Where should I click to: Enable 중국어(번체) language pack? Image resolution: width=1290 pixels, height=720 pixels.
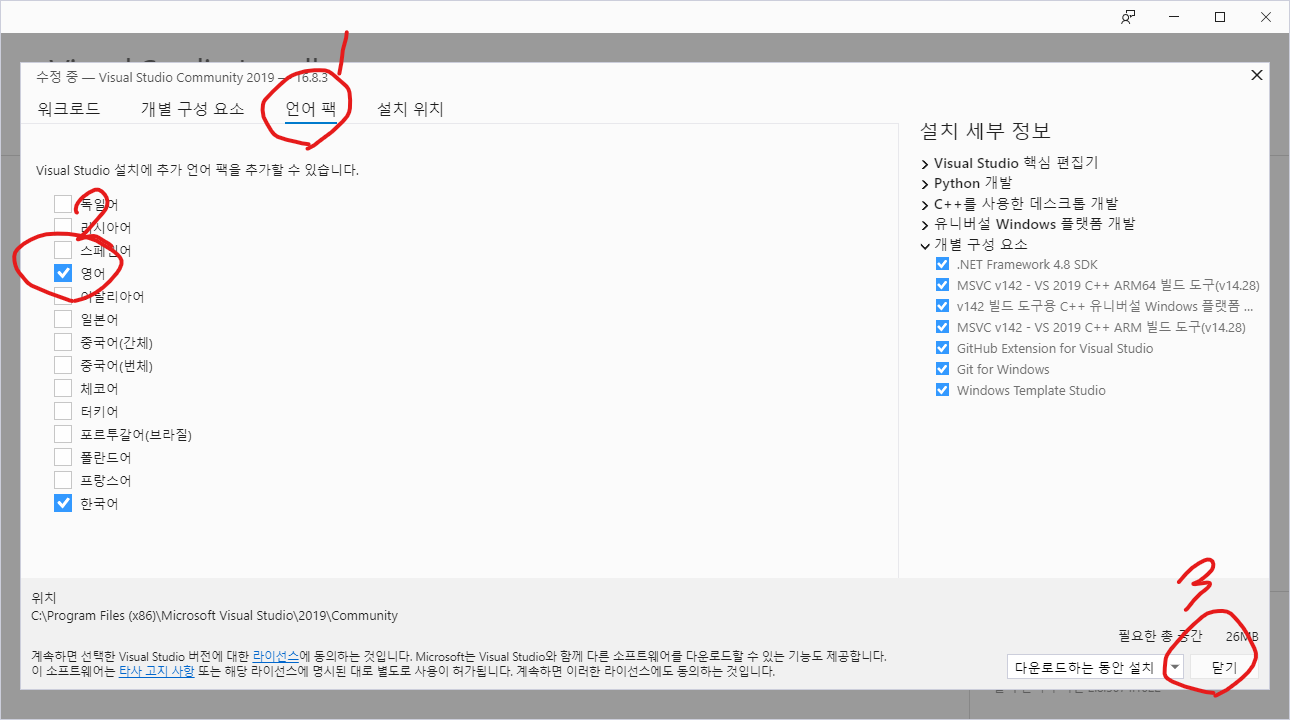63,365
